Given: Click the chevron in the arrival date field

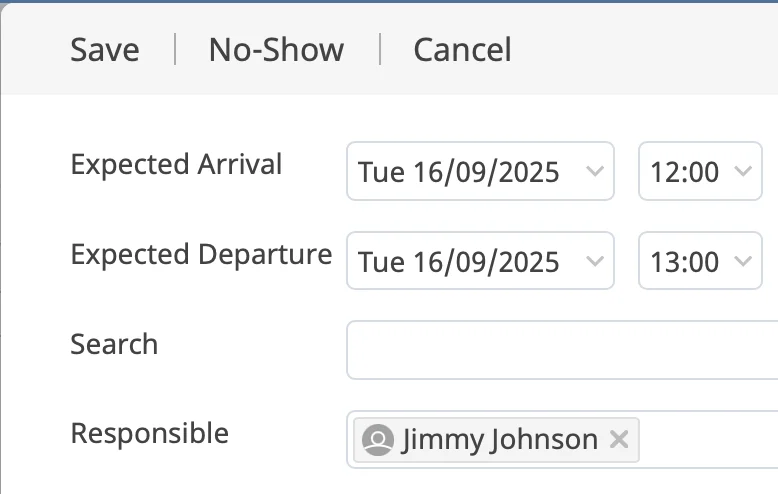Looking at the screenshot, I should pyautogui.click(x=594, y=171).
